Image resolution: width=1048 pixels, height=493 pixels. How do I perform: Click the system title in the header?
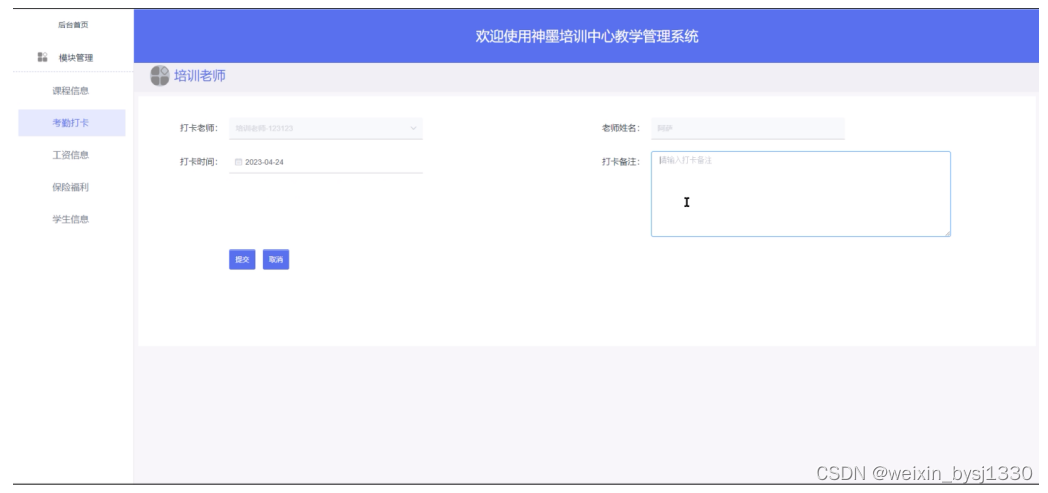point(587,36)
